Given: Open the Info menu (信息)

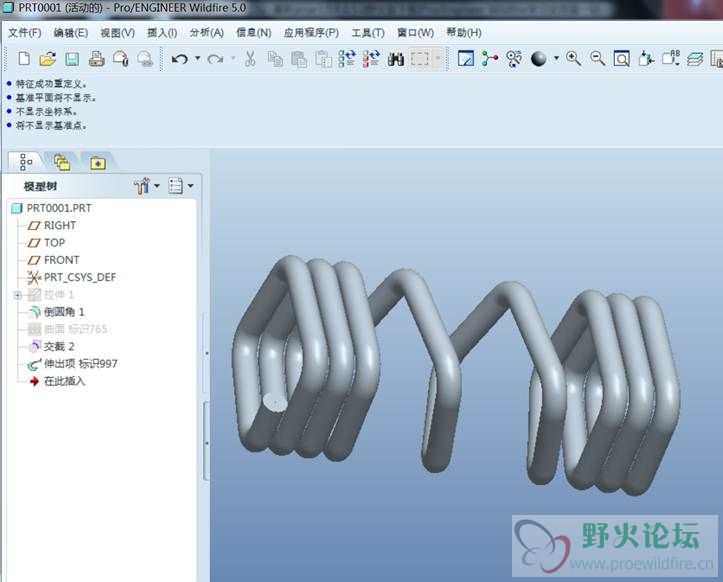Looking at the screenshot, I should coord(254,33).
